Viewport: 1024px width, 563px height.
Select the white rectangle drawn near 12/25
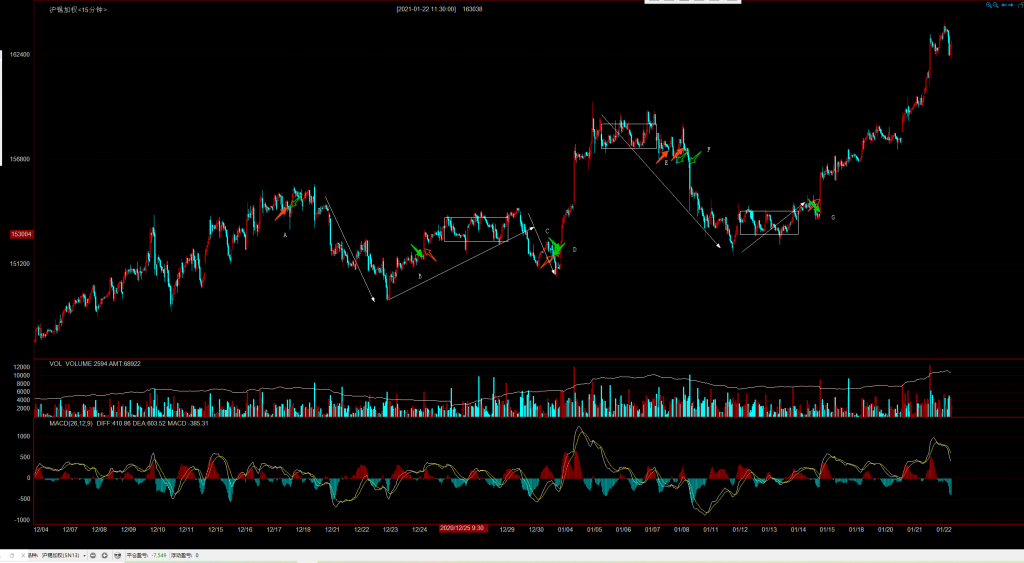point(476,228)
